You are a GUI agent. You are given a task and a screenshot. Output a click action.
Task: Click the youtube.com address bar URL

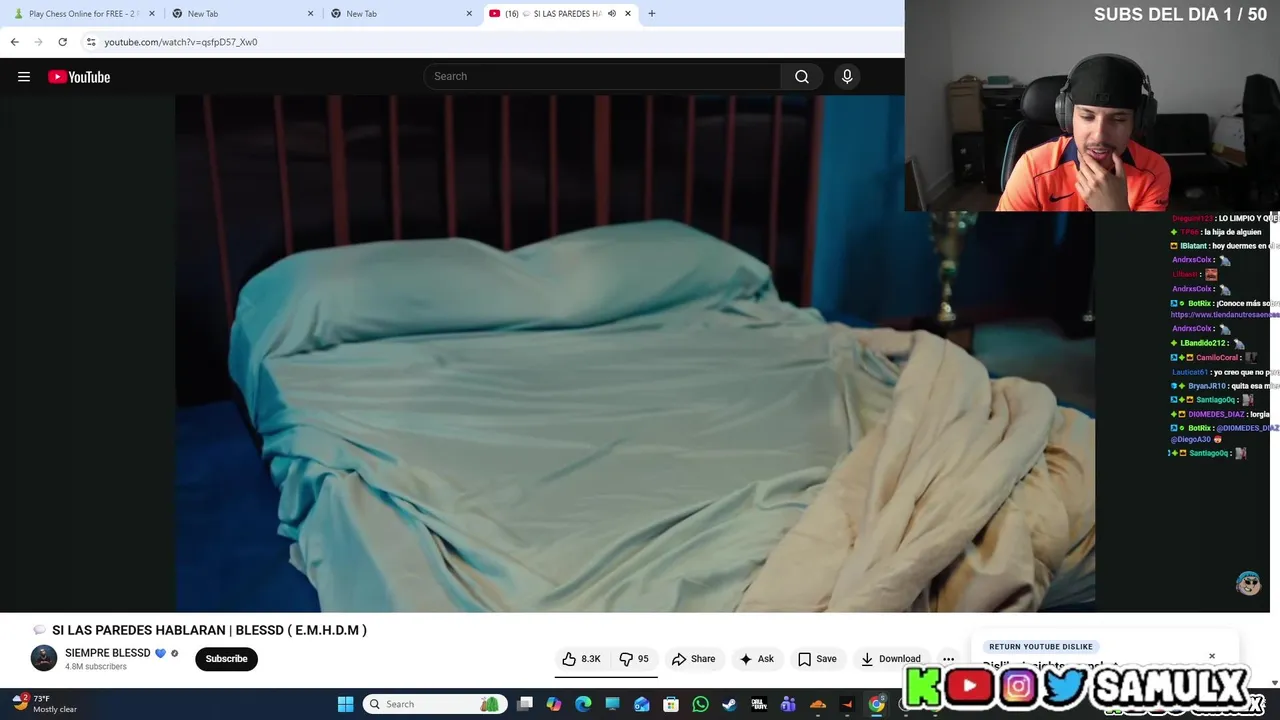click(181, 42)
